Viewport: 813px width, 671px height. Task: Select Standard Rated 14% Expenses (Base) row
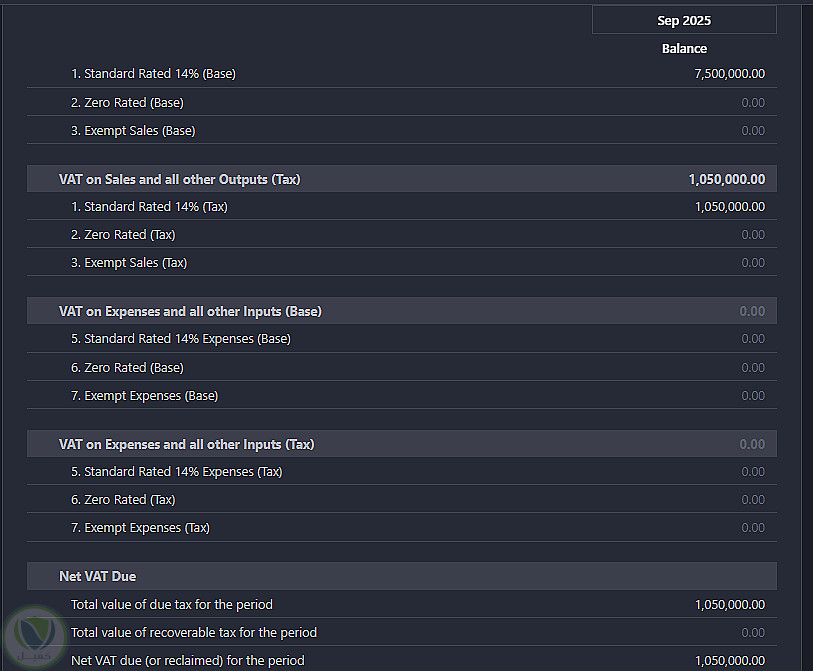[x=180, y=339]
